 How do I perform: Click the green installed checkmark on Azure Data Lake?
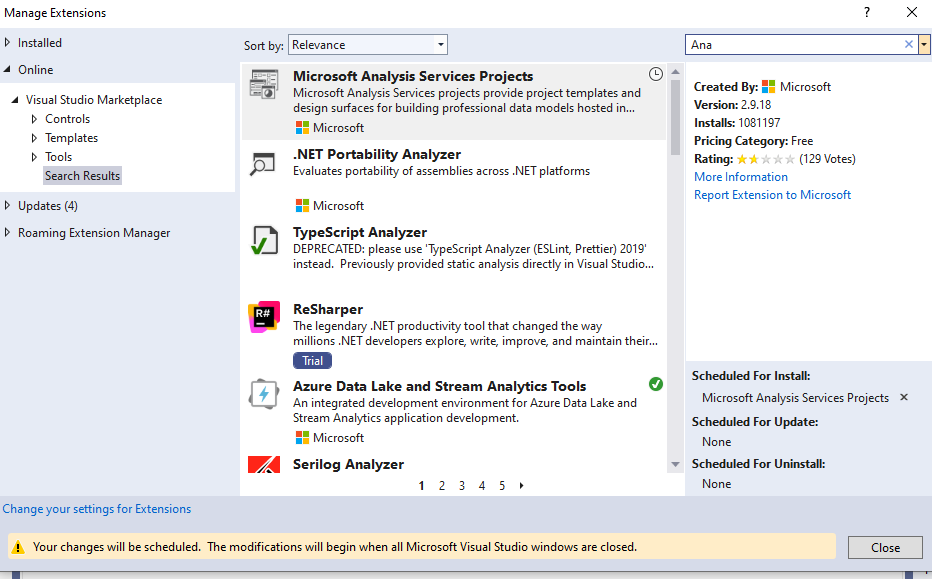coord(656,384)
